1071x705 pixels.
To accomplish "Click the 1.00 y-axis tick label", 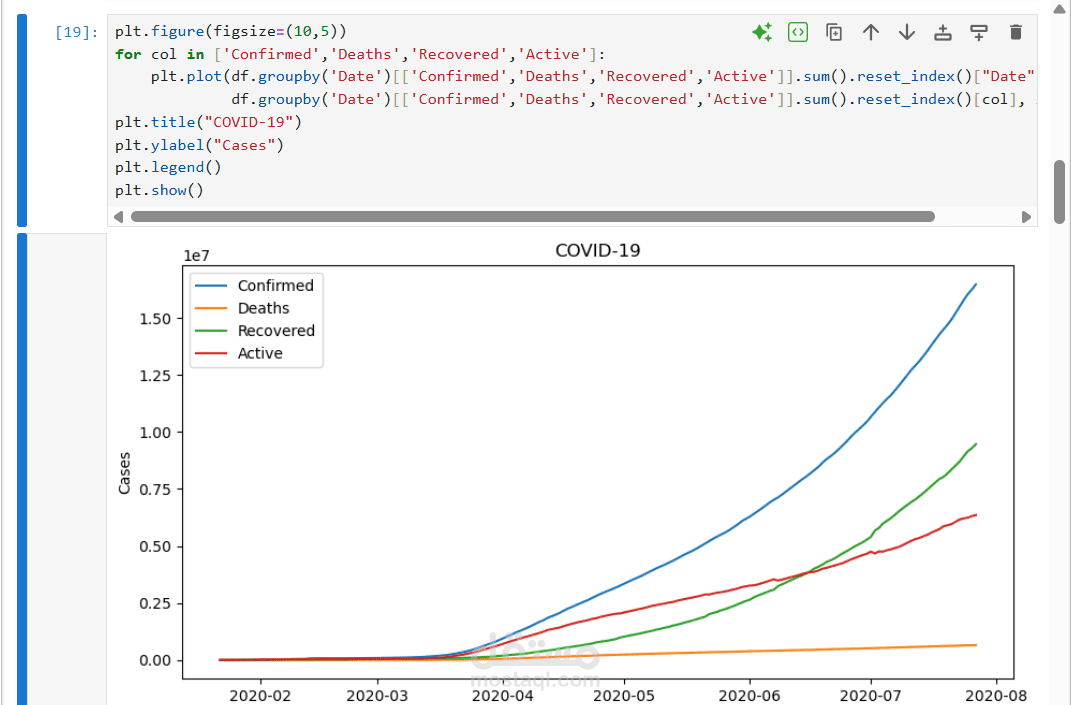I will pyautogui.click(x=155, y=432).
